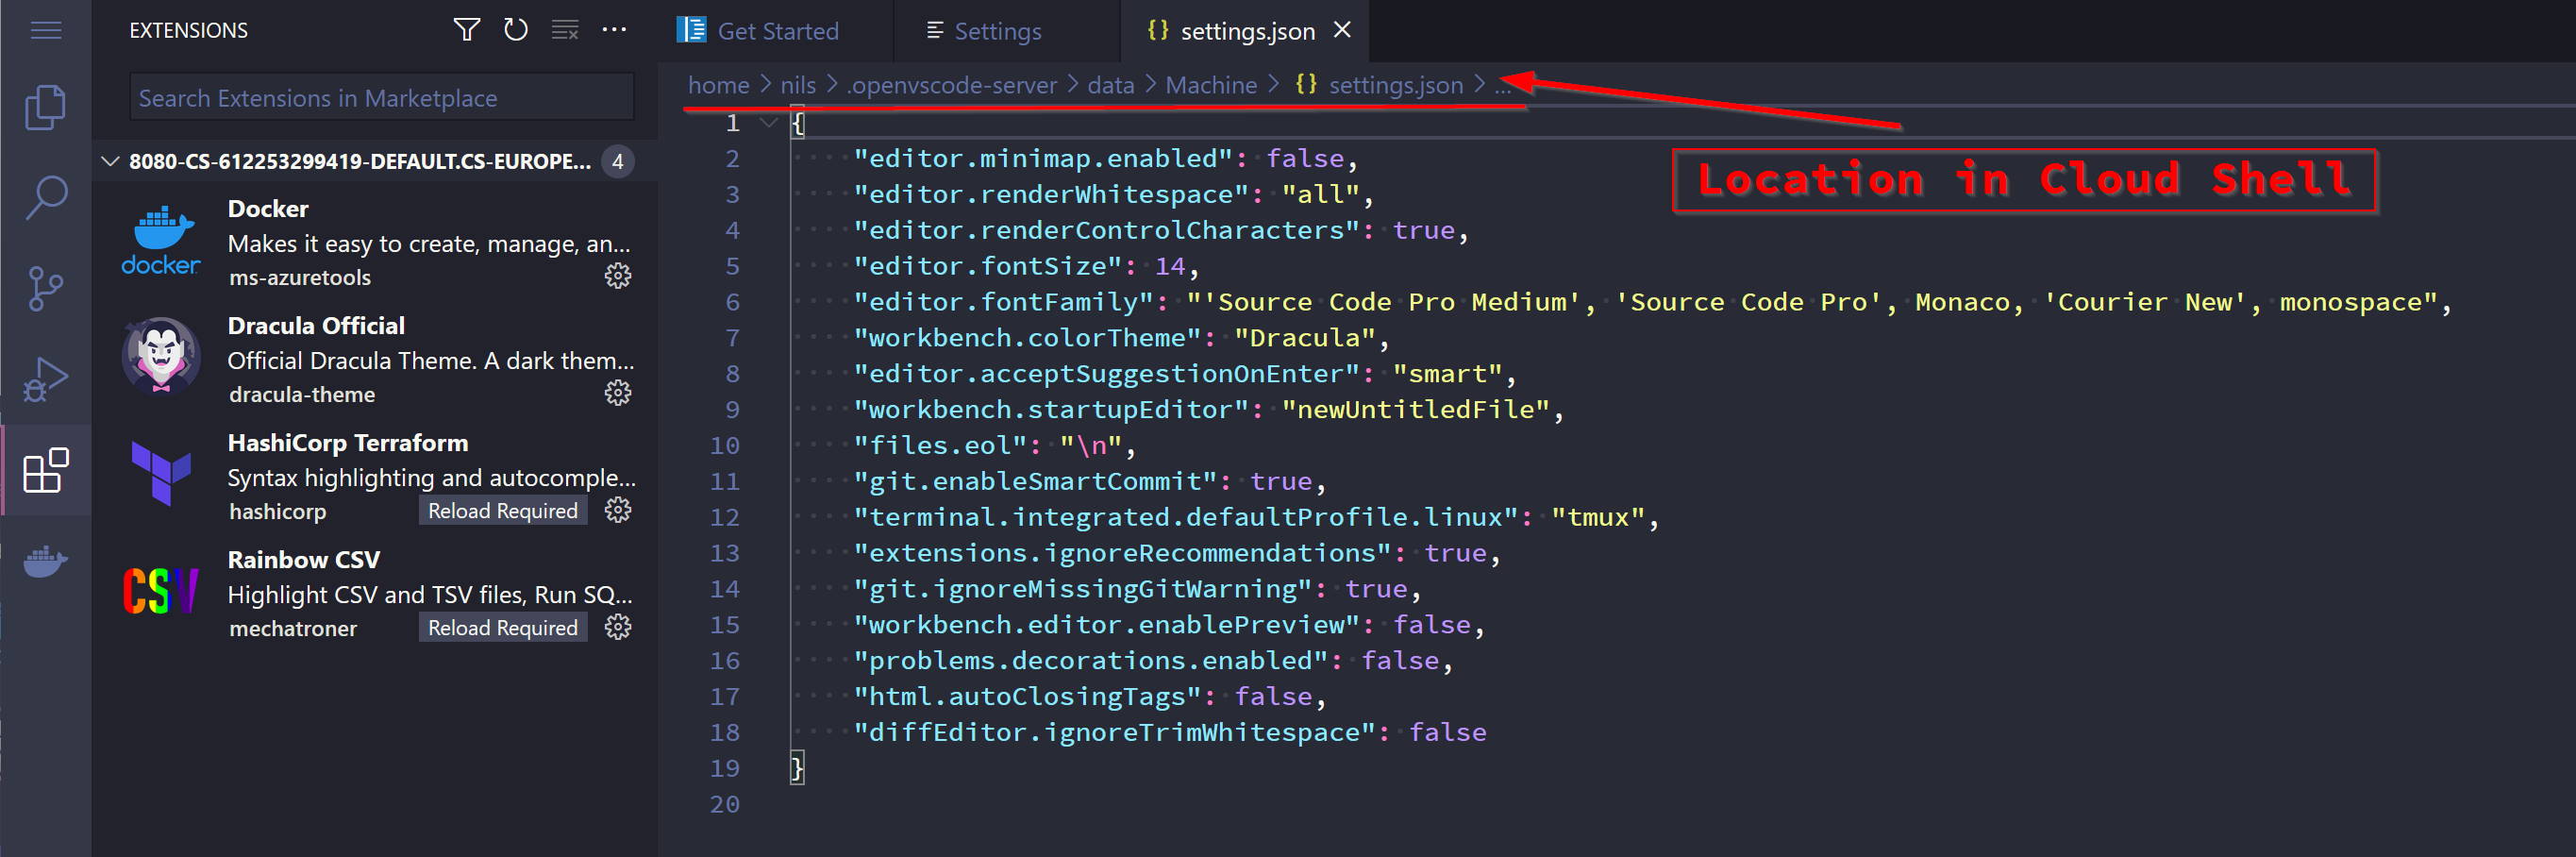
Task: Click the ms-azuretools publisher name
Action: coord(300,277)
